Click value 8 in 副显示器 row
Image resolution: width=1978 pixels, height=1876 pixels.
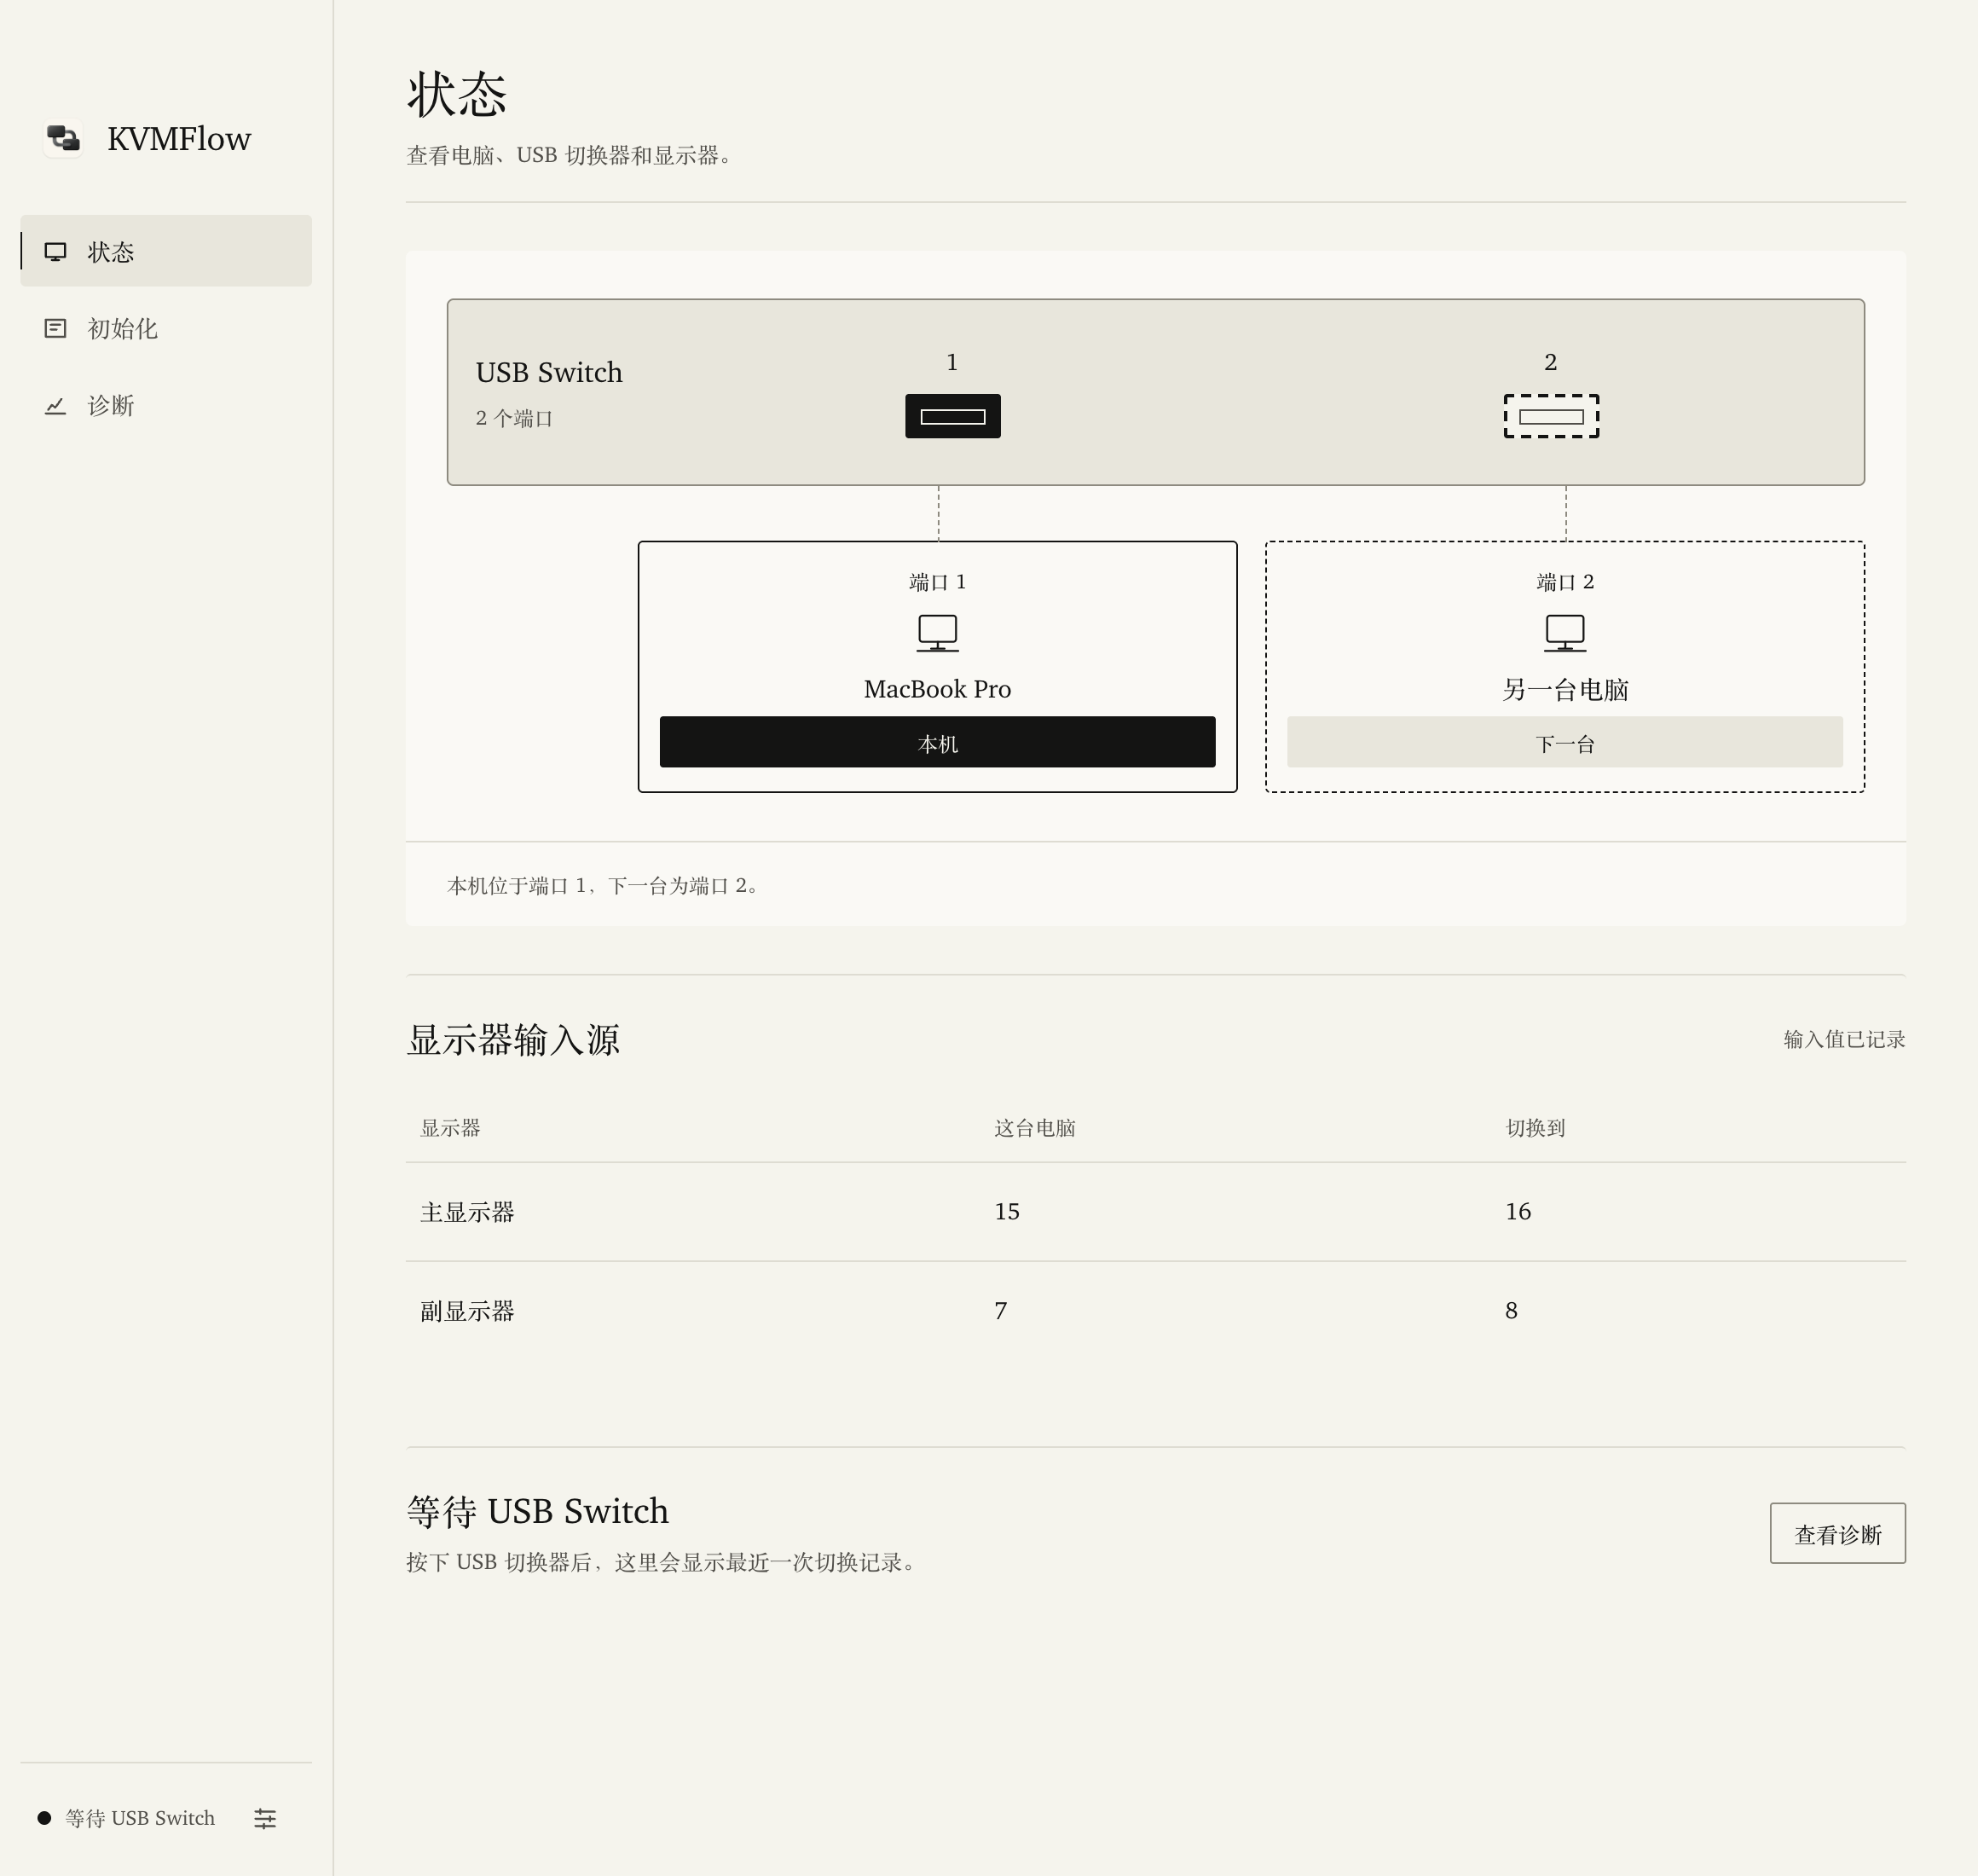[1511, 1311]
